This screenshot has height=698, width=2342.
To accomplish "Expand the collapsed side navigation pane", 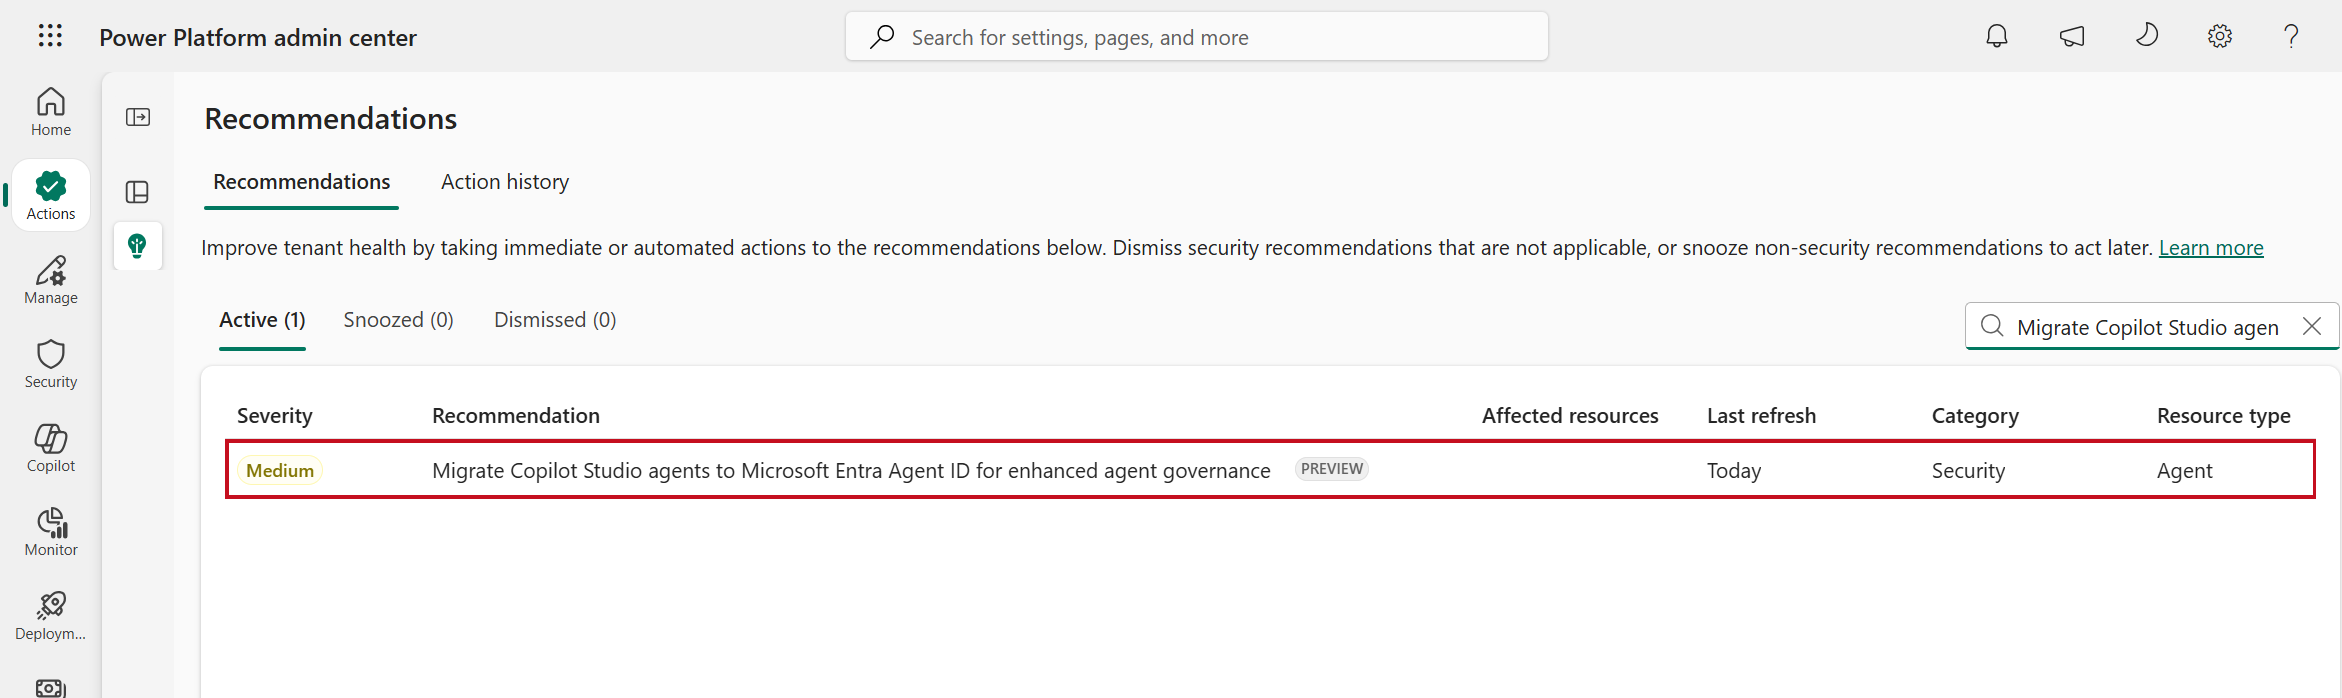I will [x=138, y=117].
